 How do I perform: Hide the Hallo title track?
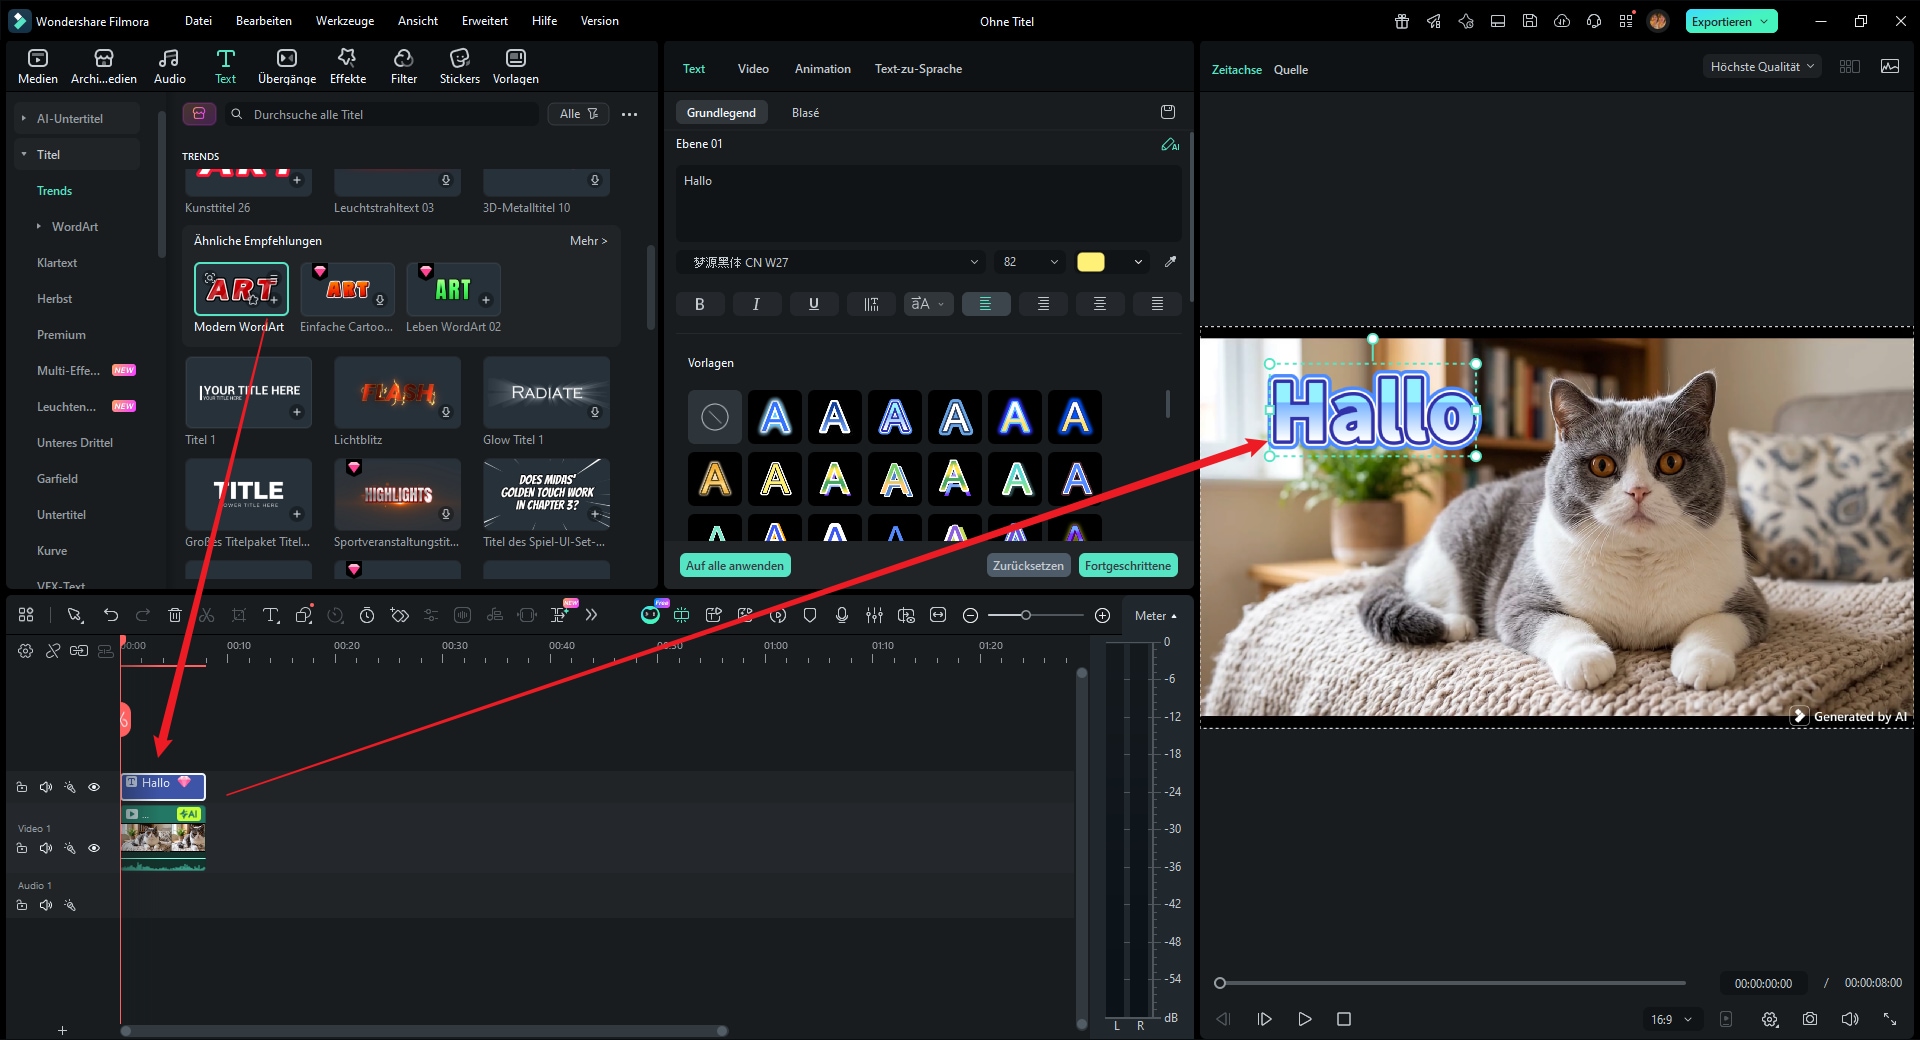tap(94, 787)
